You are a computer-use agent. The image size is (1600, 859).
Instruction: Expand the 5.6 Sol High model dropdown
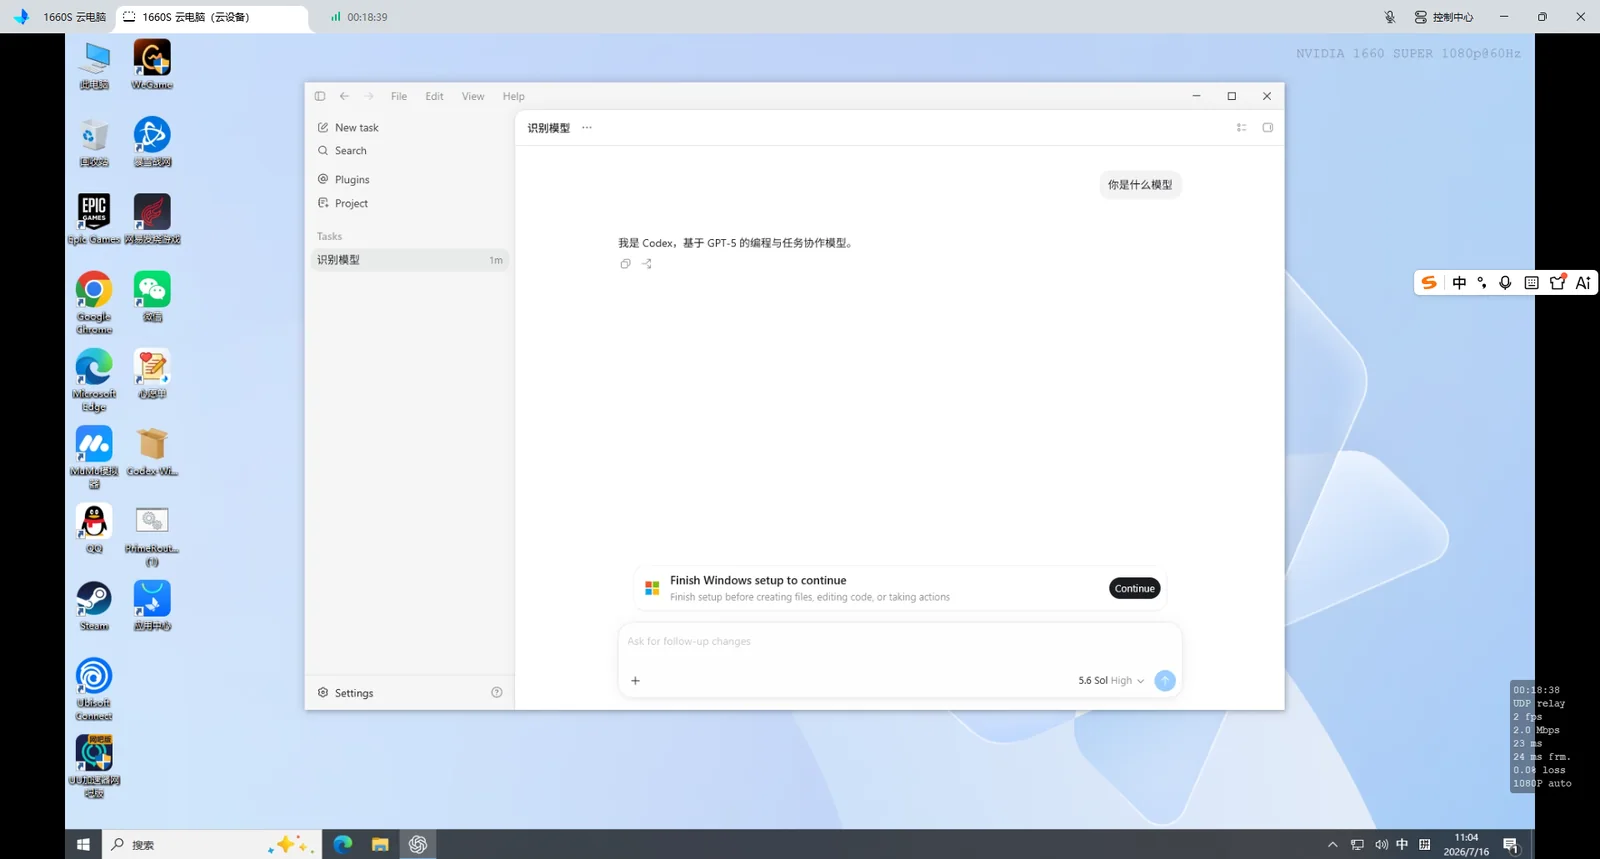[1111, 681]
